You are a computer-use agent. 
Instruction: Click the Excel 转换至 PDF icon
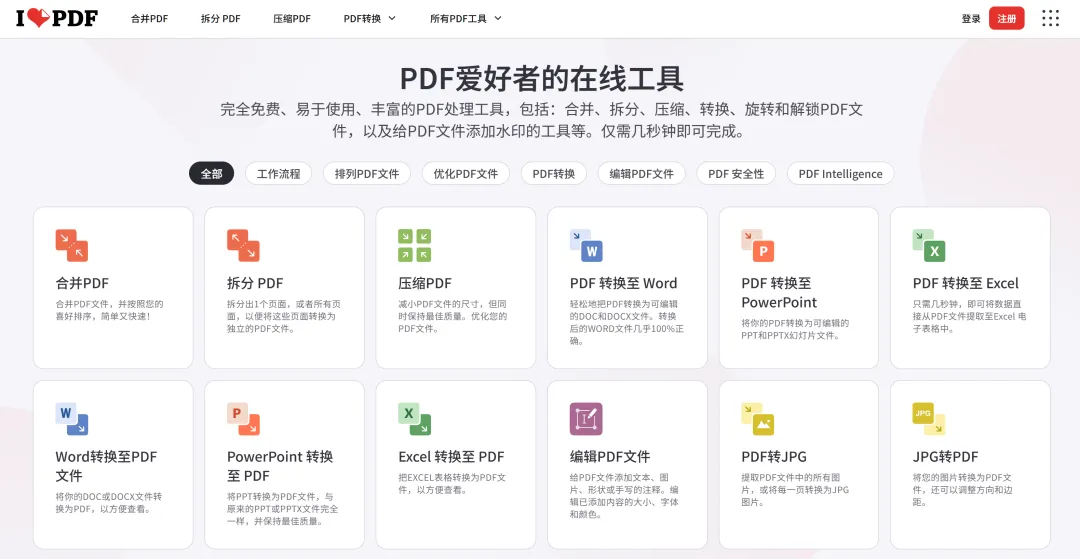415,419
